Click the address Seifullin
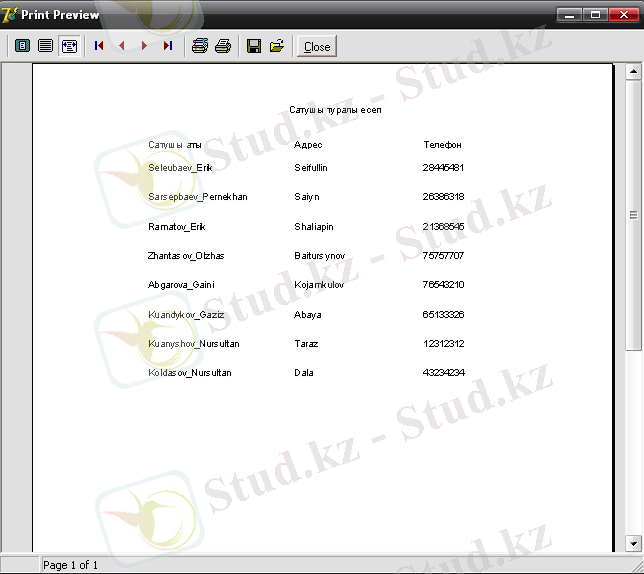Viewport: 644px width, 574px height. point(311,168)
